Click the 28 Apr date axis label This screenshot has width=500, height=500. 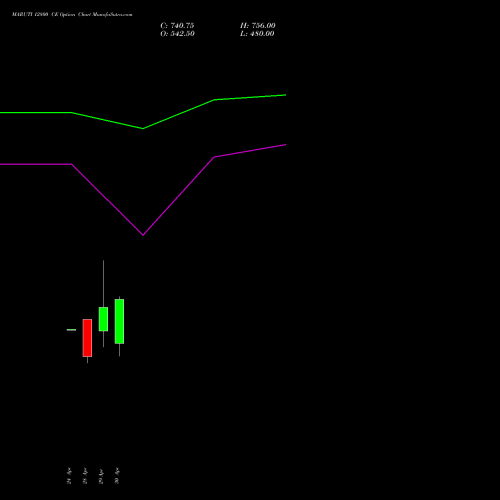click(85, 476)
